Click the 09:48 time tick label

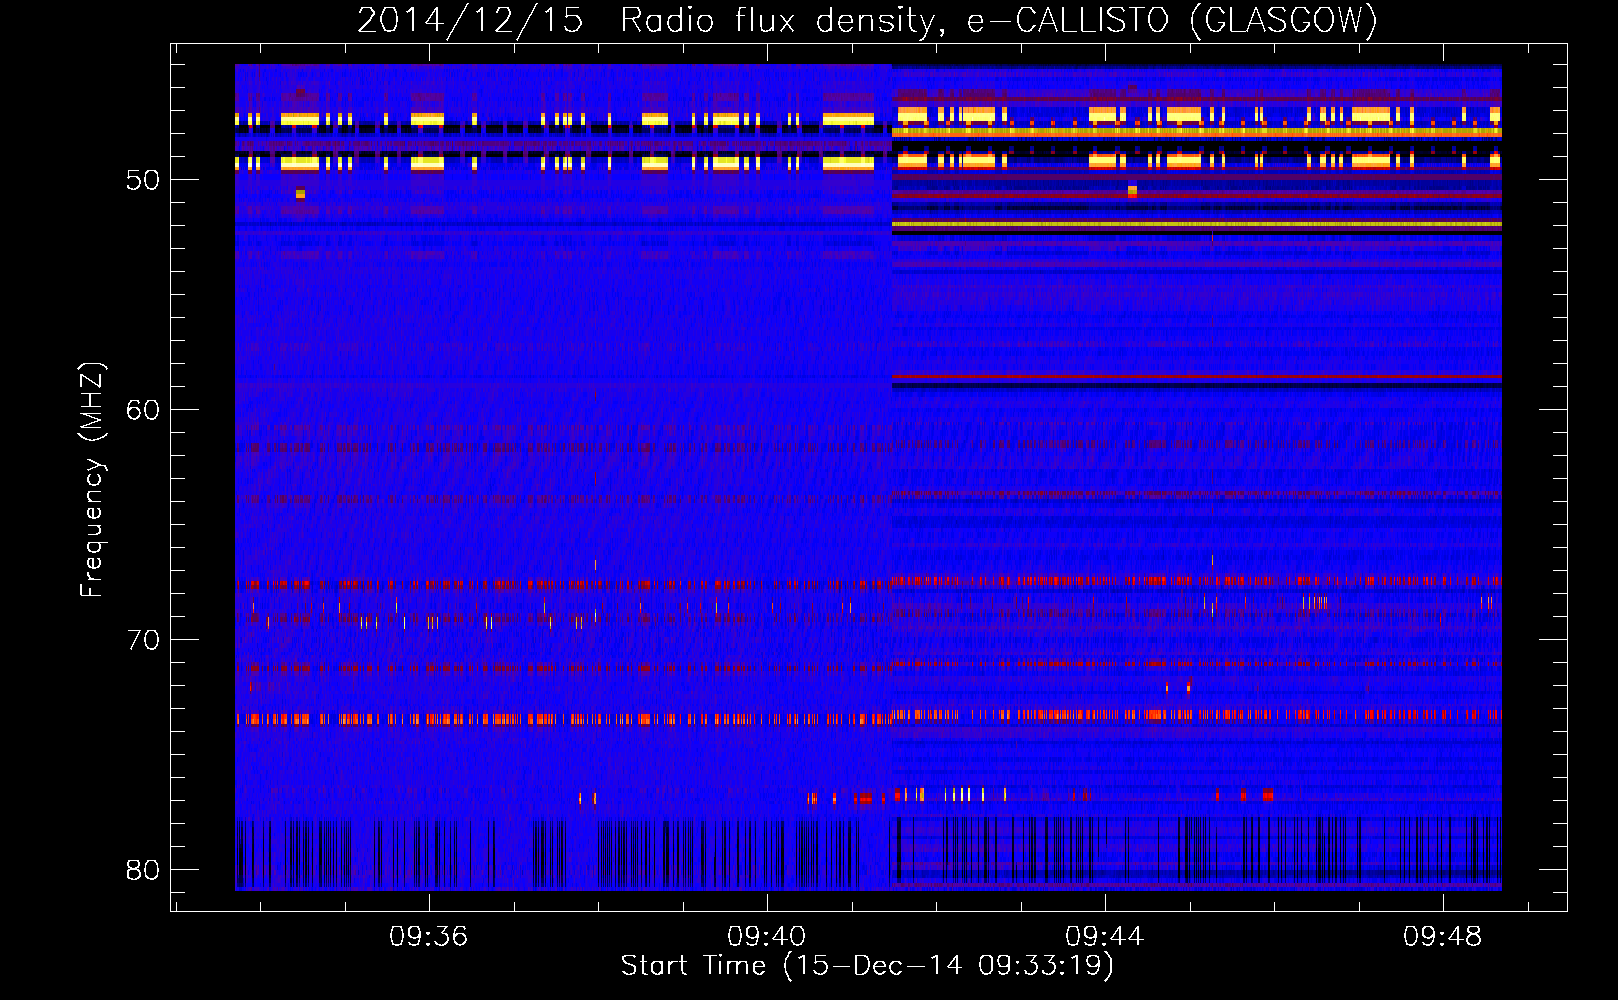click(x=1443, y=937)
